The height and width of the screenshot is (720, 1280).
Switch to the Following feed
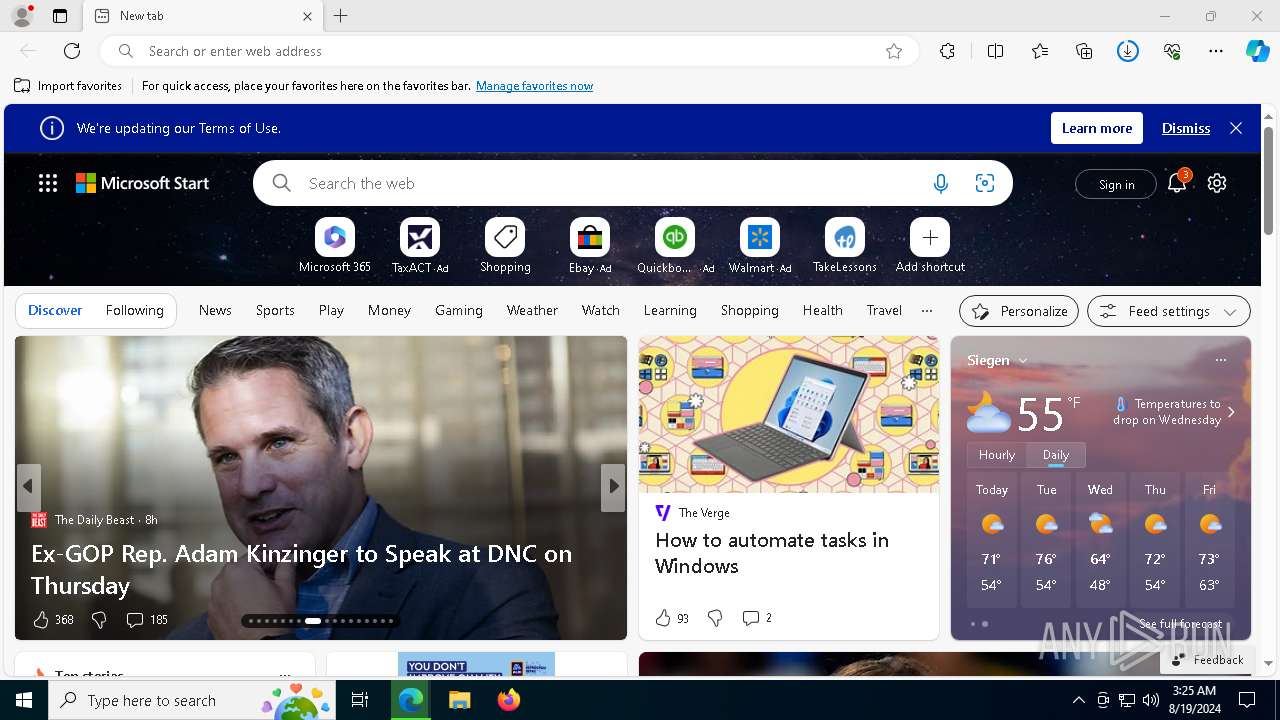(x=134, y=311)
